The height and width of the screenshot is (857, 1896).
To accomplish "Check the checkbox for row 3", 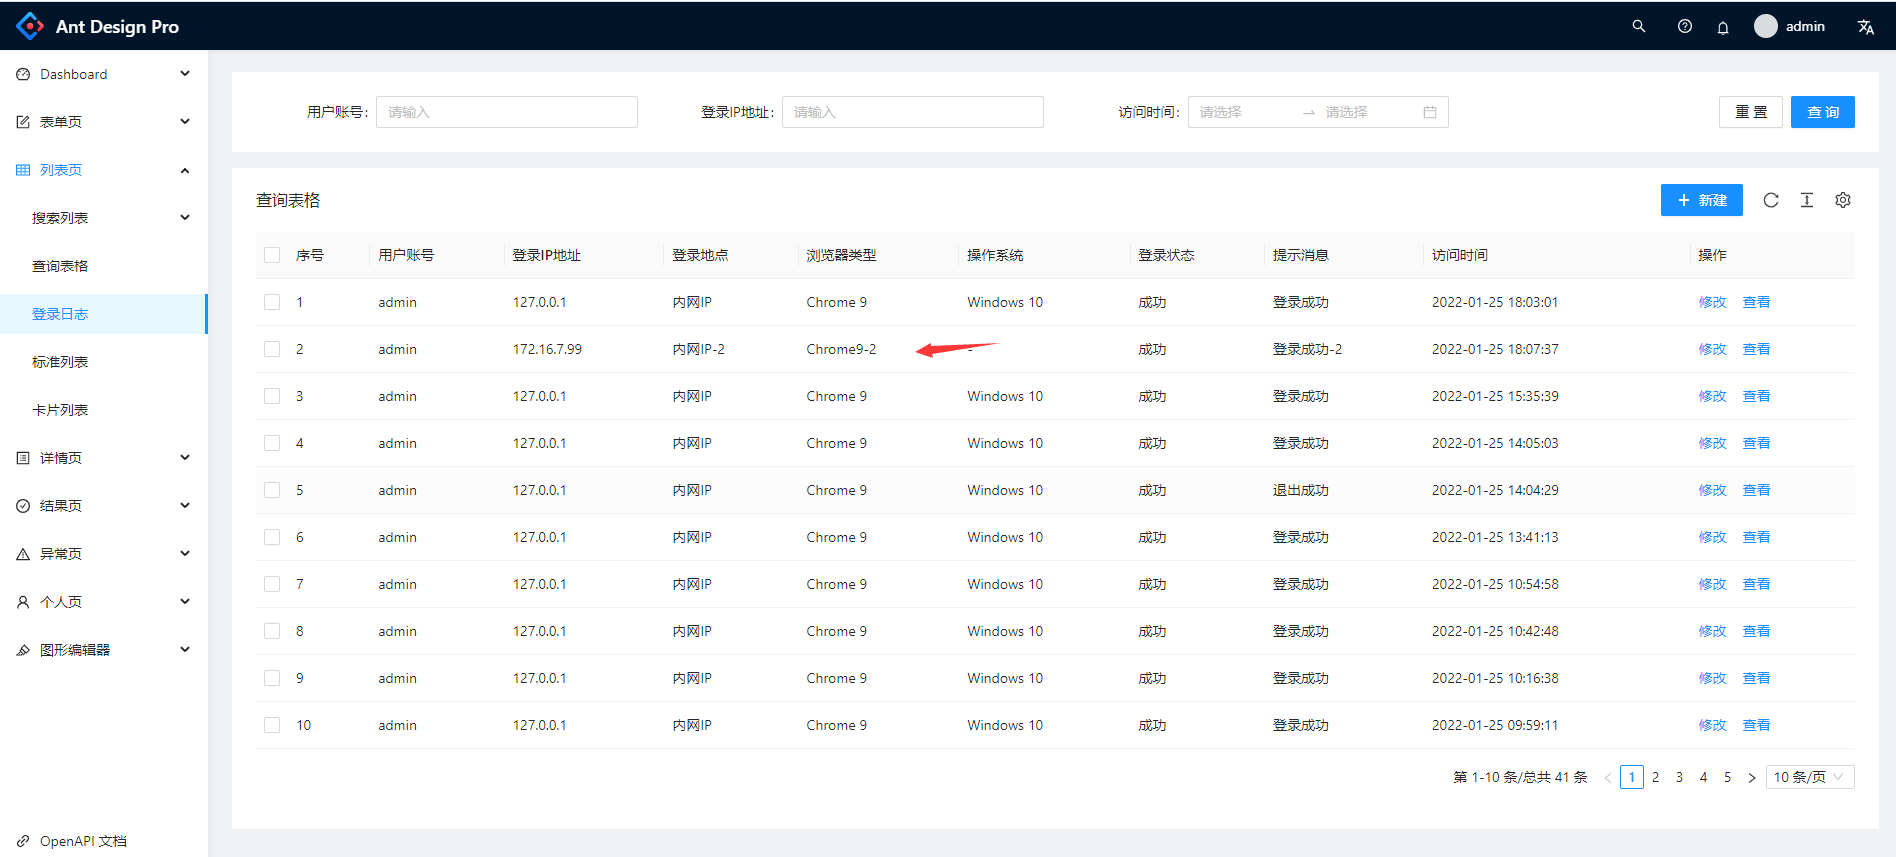I will click(x=272, y=396).
